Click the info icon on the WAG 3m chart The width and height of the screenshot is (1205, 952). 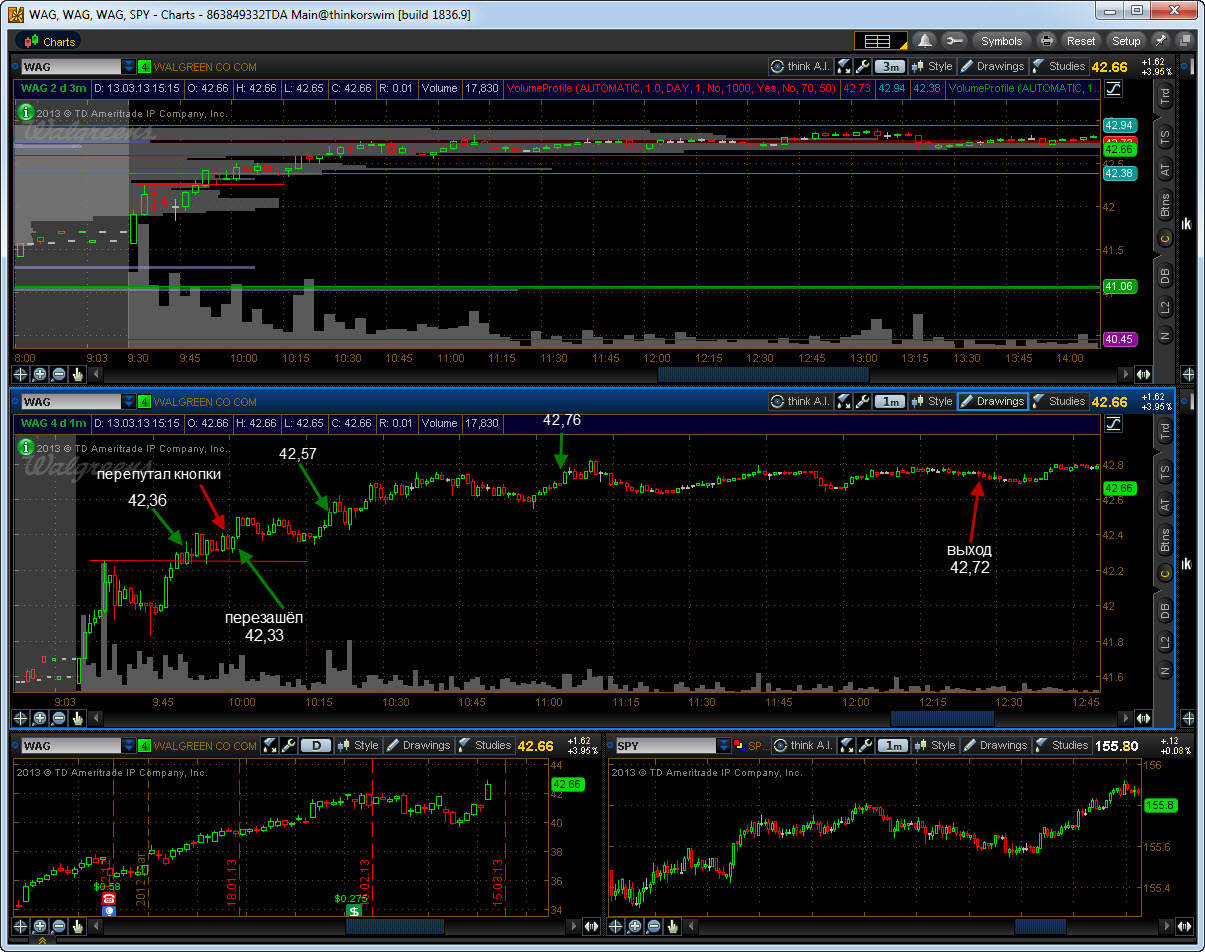click(24, 113)
